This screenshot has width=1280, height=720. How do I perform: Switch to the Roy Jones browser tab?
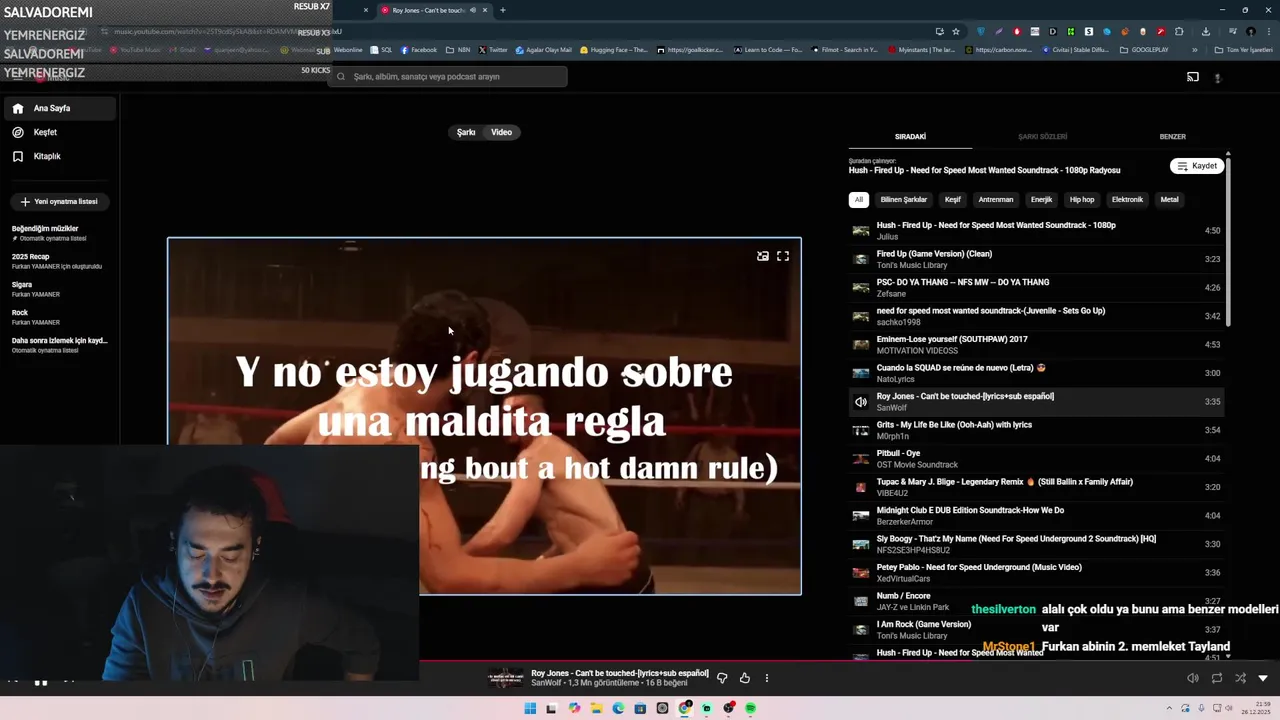pyautogui.click(x=428, y=10)
